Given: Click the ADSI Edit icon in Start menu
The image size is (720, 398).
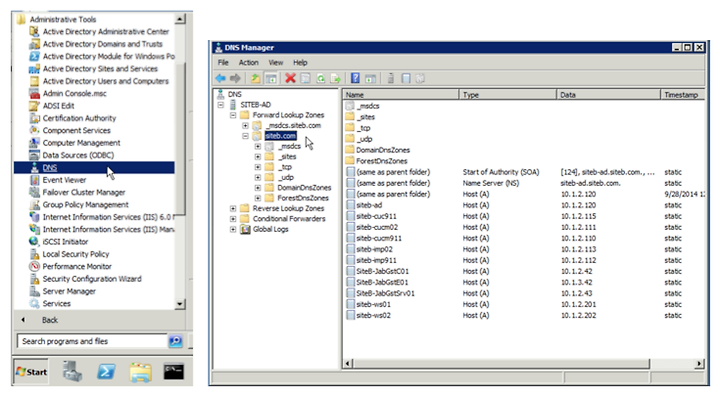Looking at the screenshot, I should 34,106.
